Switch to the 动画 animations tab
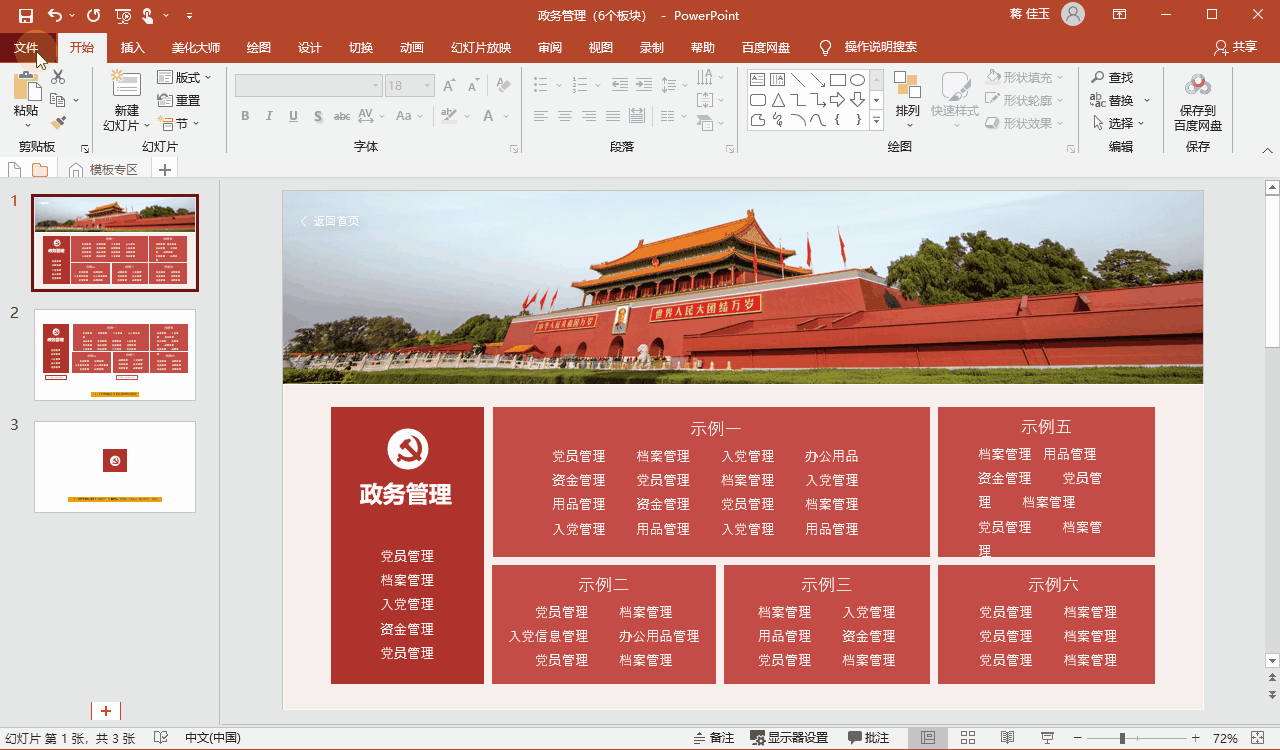Screen dimensions: 1280x750 [411, 47]
